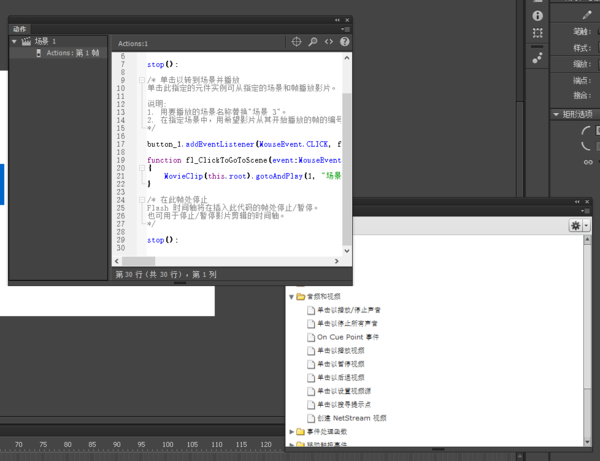Click the up arrow of the code editor scrollbar

point(347,58)
